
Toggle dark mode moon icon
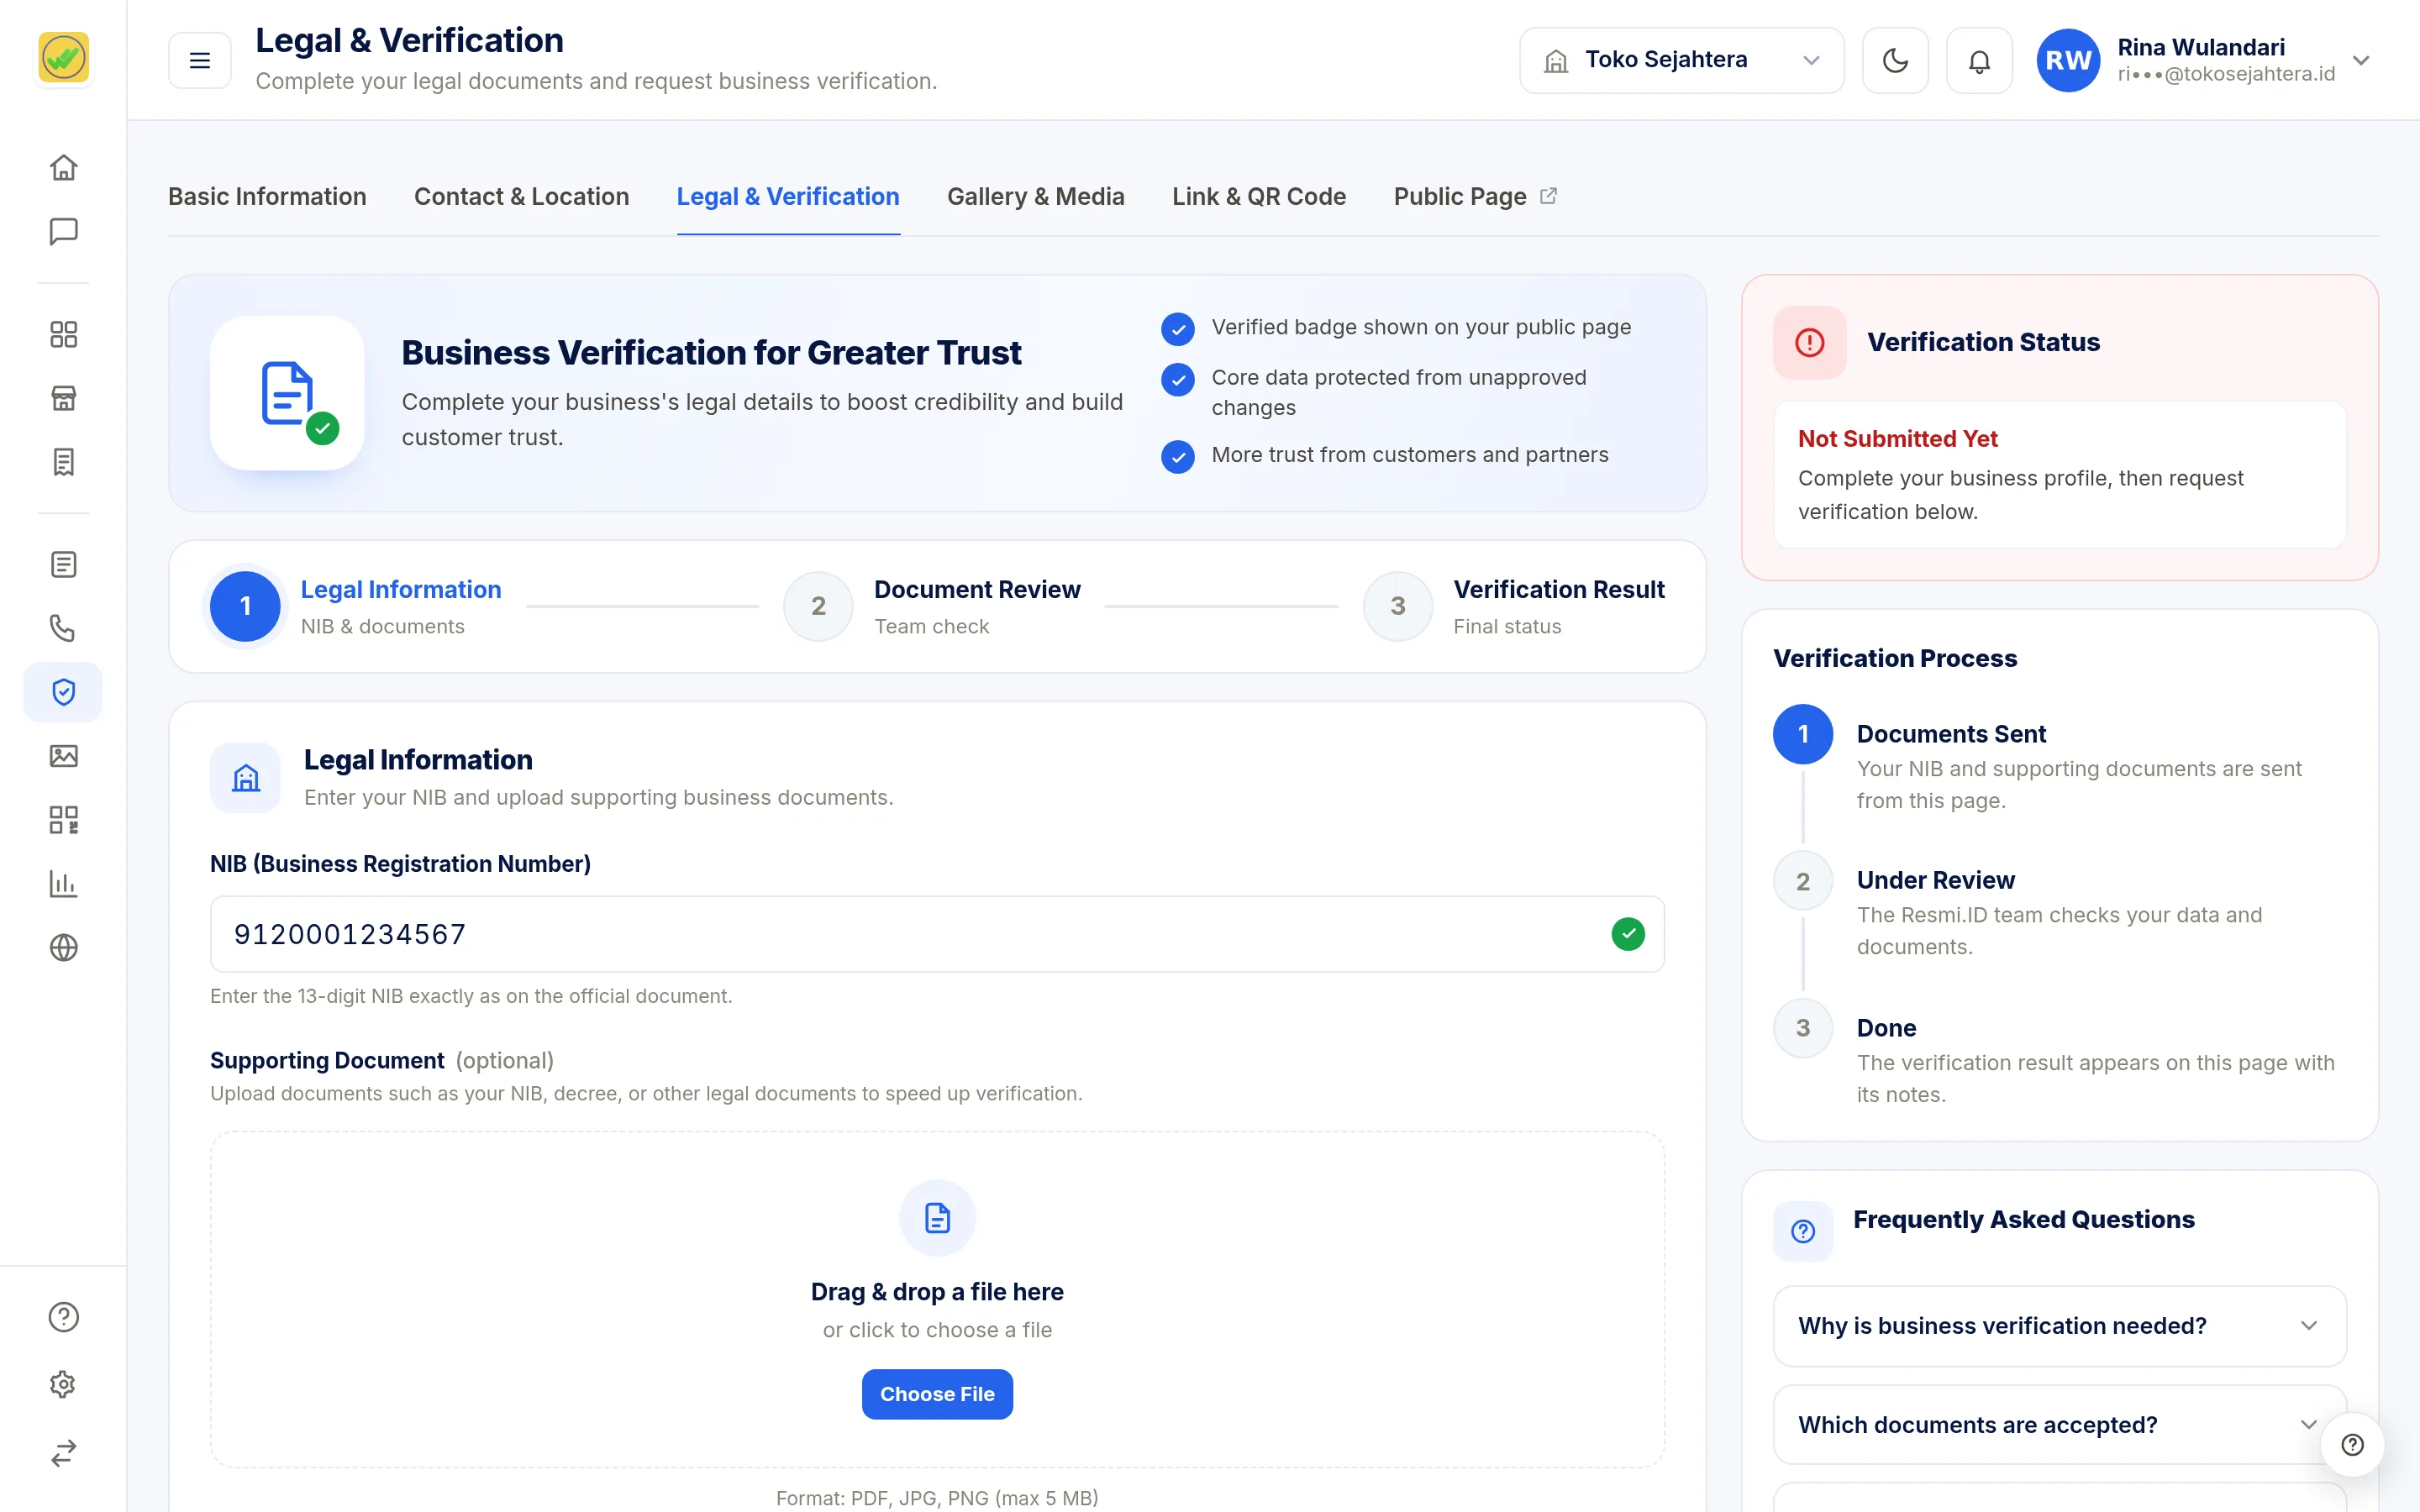(x=1895, y=60)
